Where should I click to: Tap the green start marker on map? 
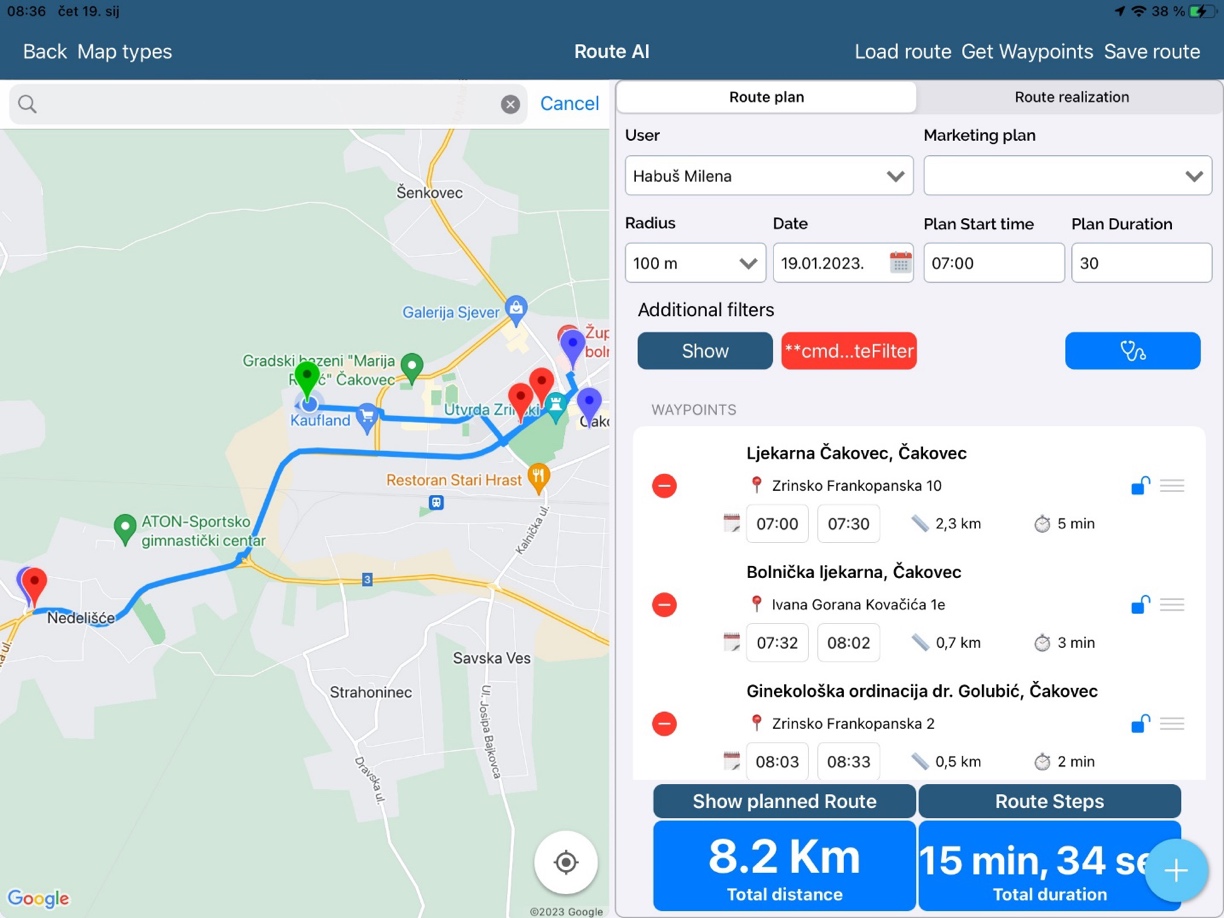(307, 380)
